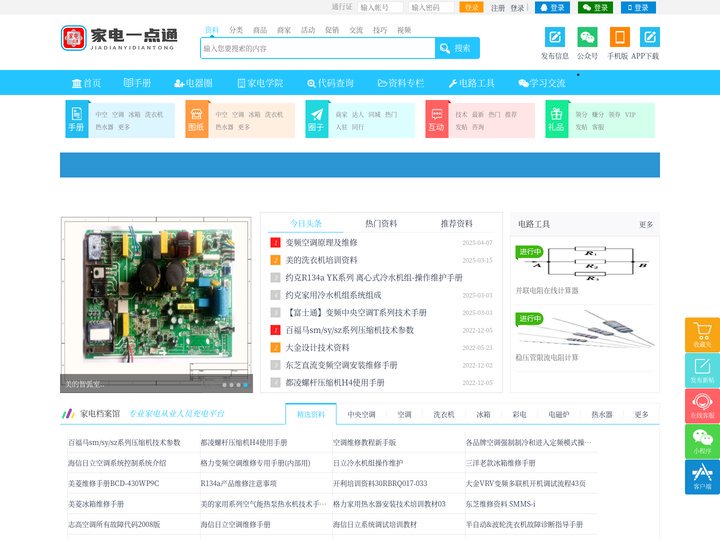The height and width of the screenshot is (540, 720).
Task: Open 手册 in navigation bar
Action: point(137,83)
